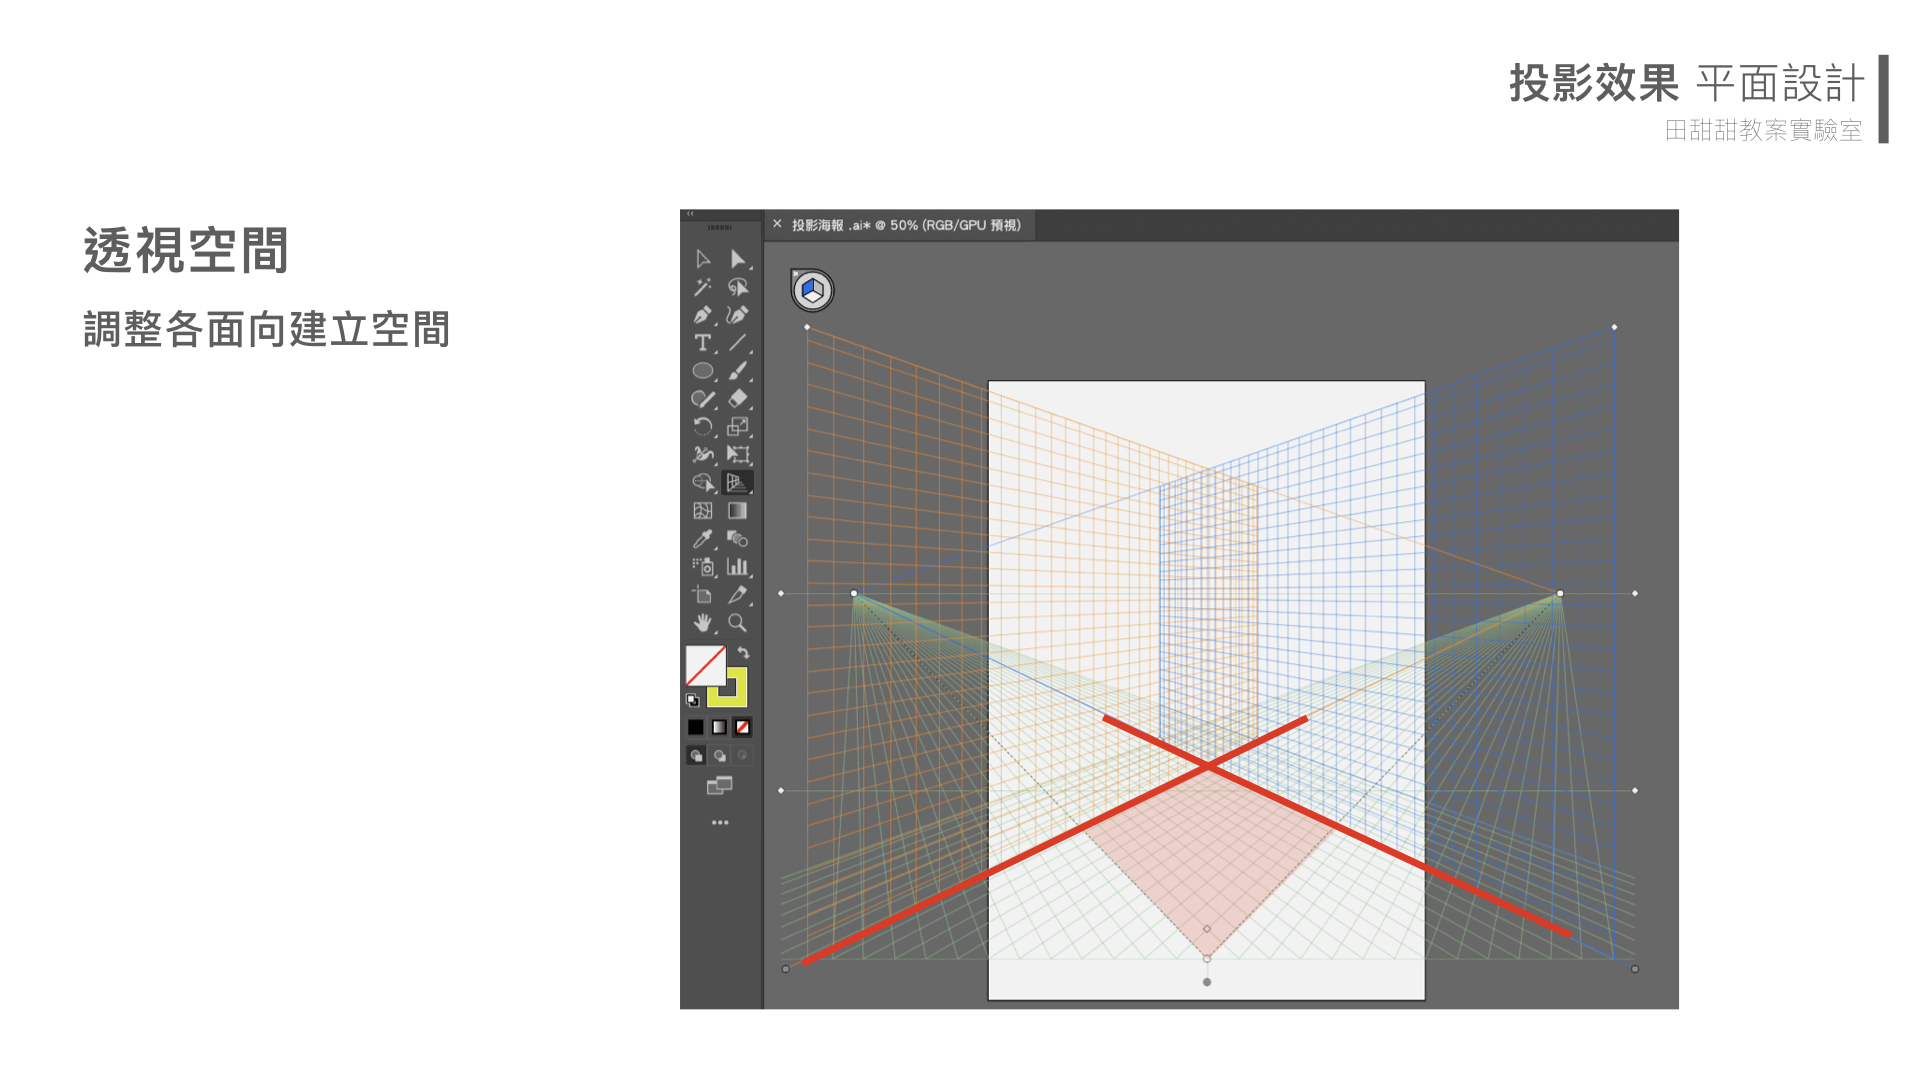Select the Eyedropper tool

coord(703,539)
